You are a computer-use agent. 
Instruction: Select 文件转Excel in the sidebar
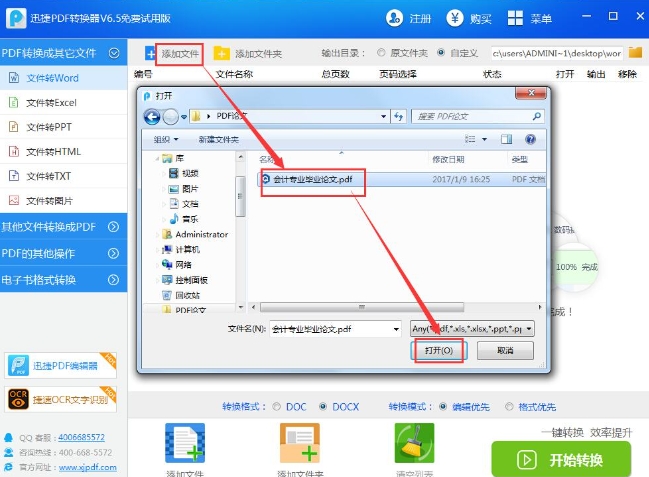(x=63, y=102)
